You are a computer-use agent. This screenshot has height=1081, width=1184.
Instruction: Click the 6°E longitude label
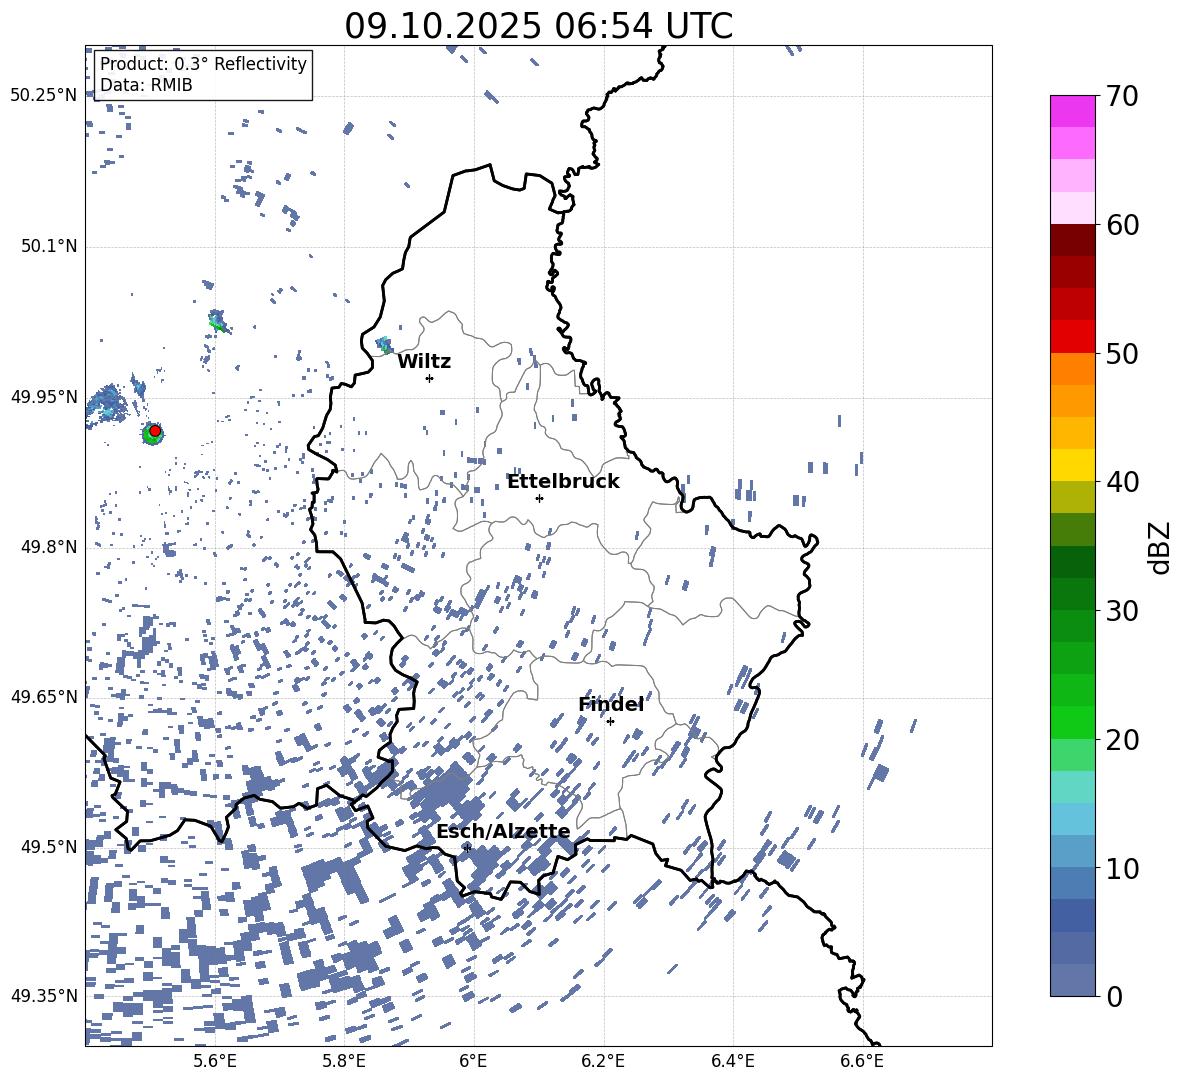(x=473, y=1061)
